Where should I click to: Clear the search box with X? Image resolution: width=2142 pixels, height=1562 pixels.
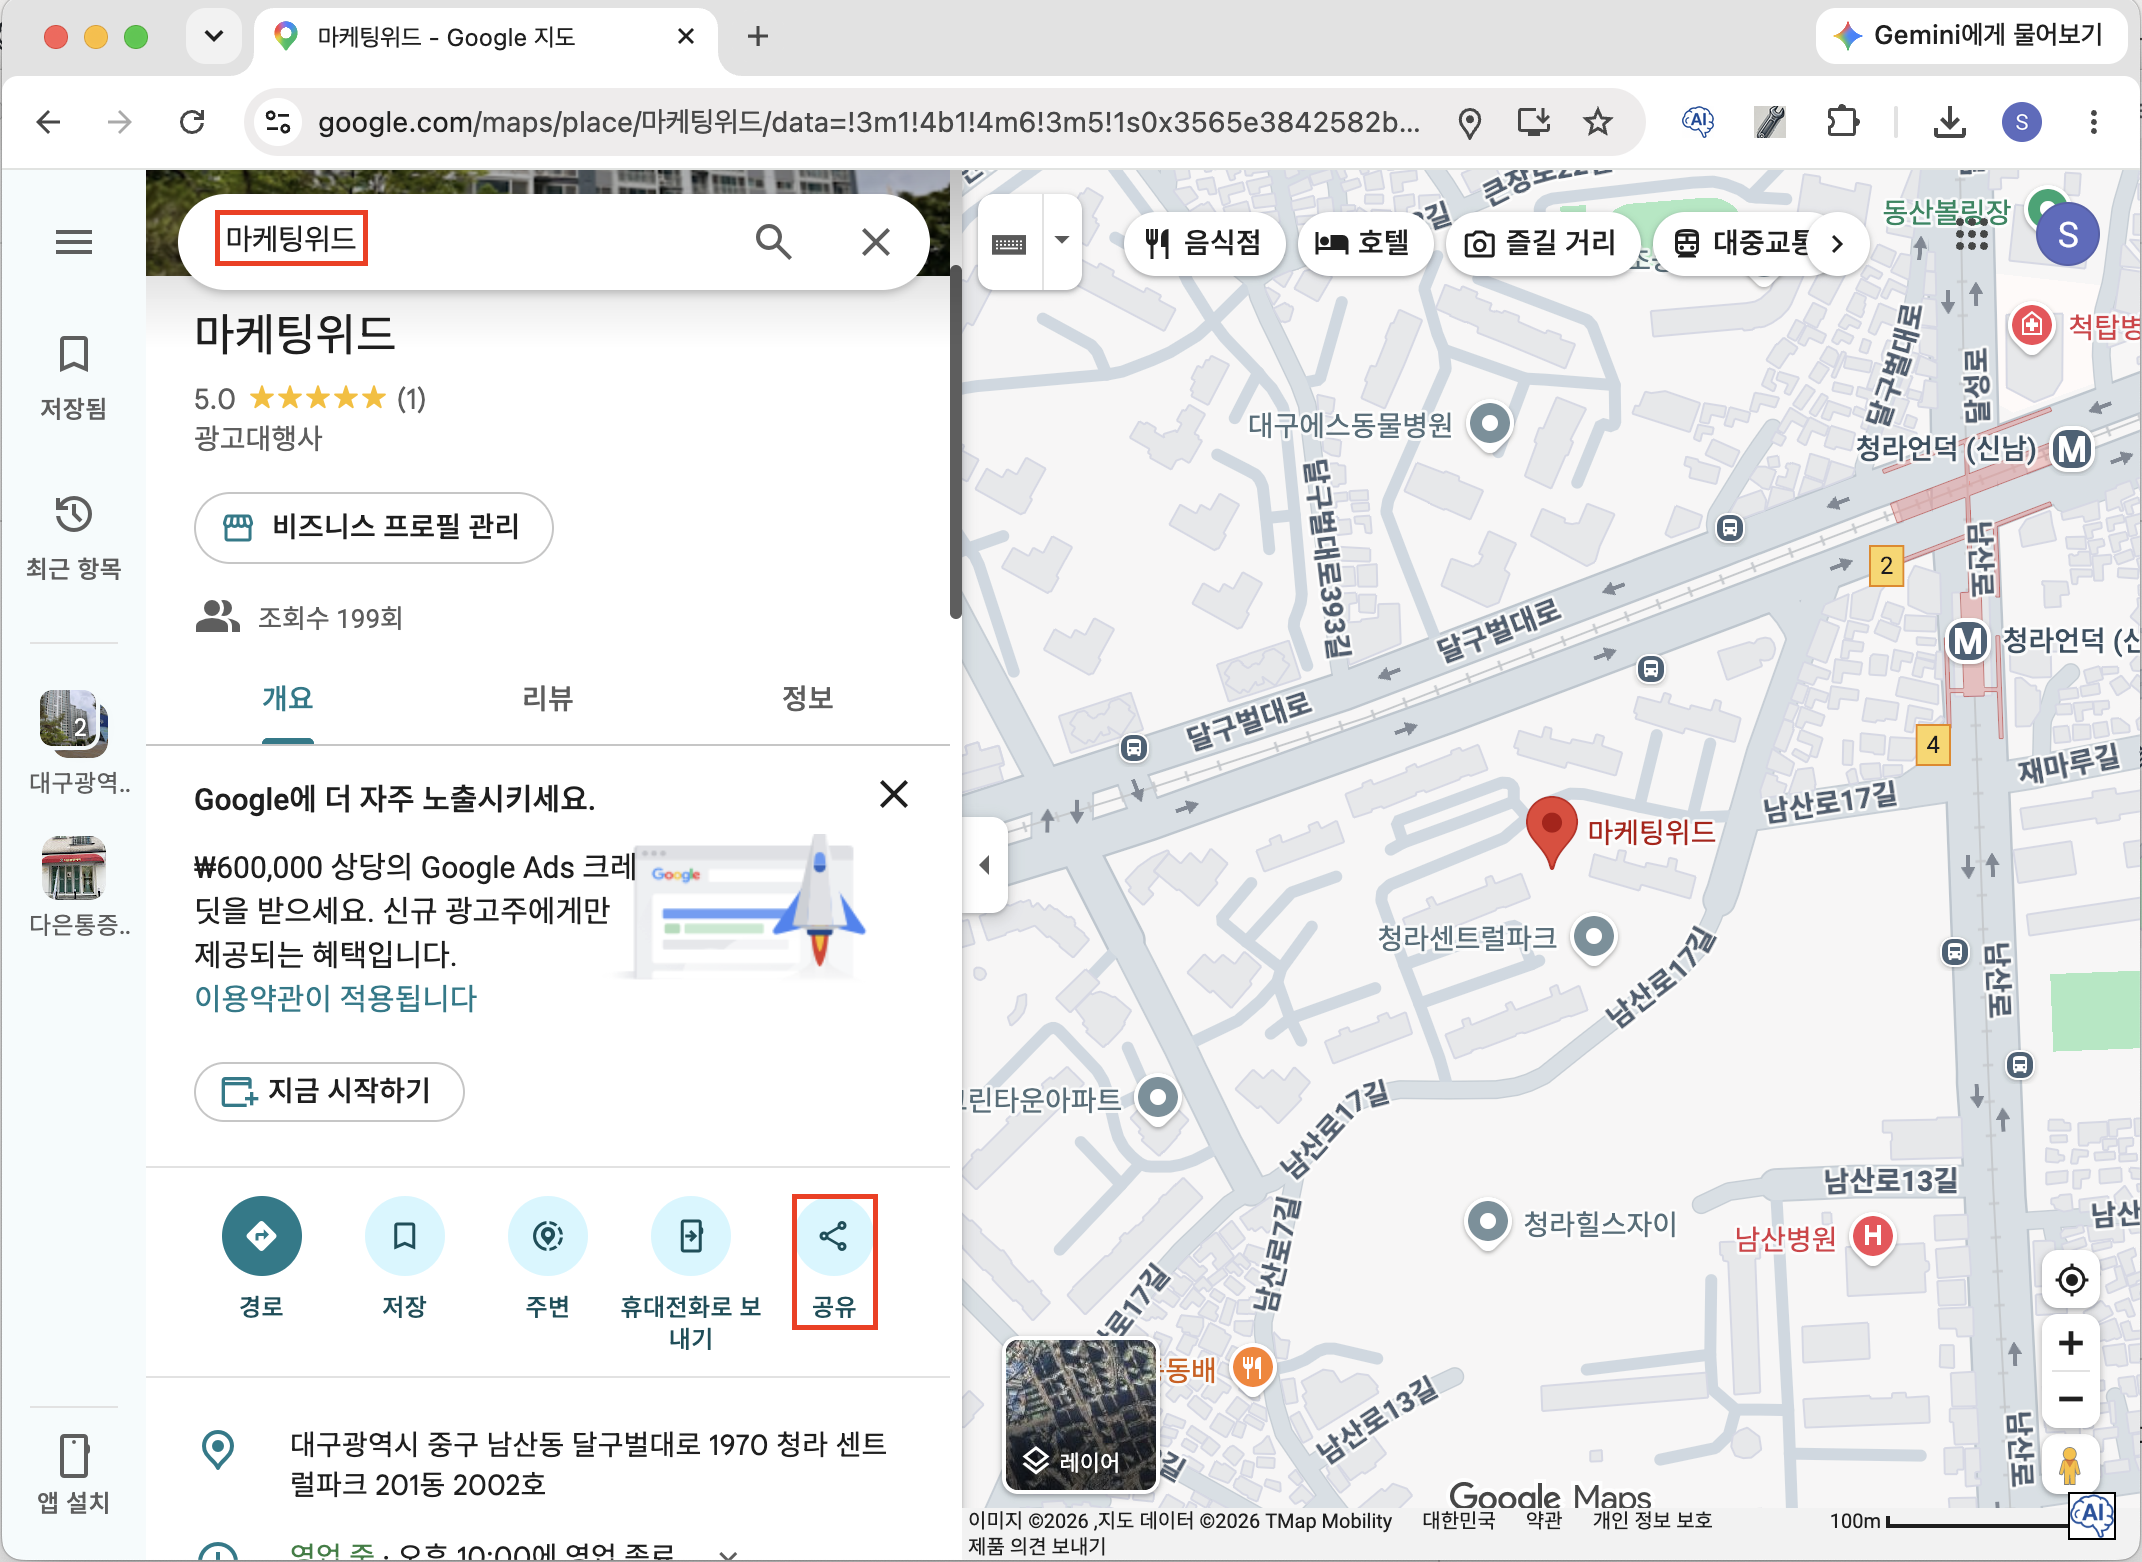(875, 241)
